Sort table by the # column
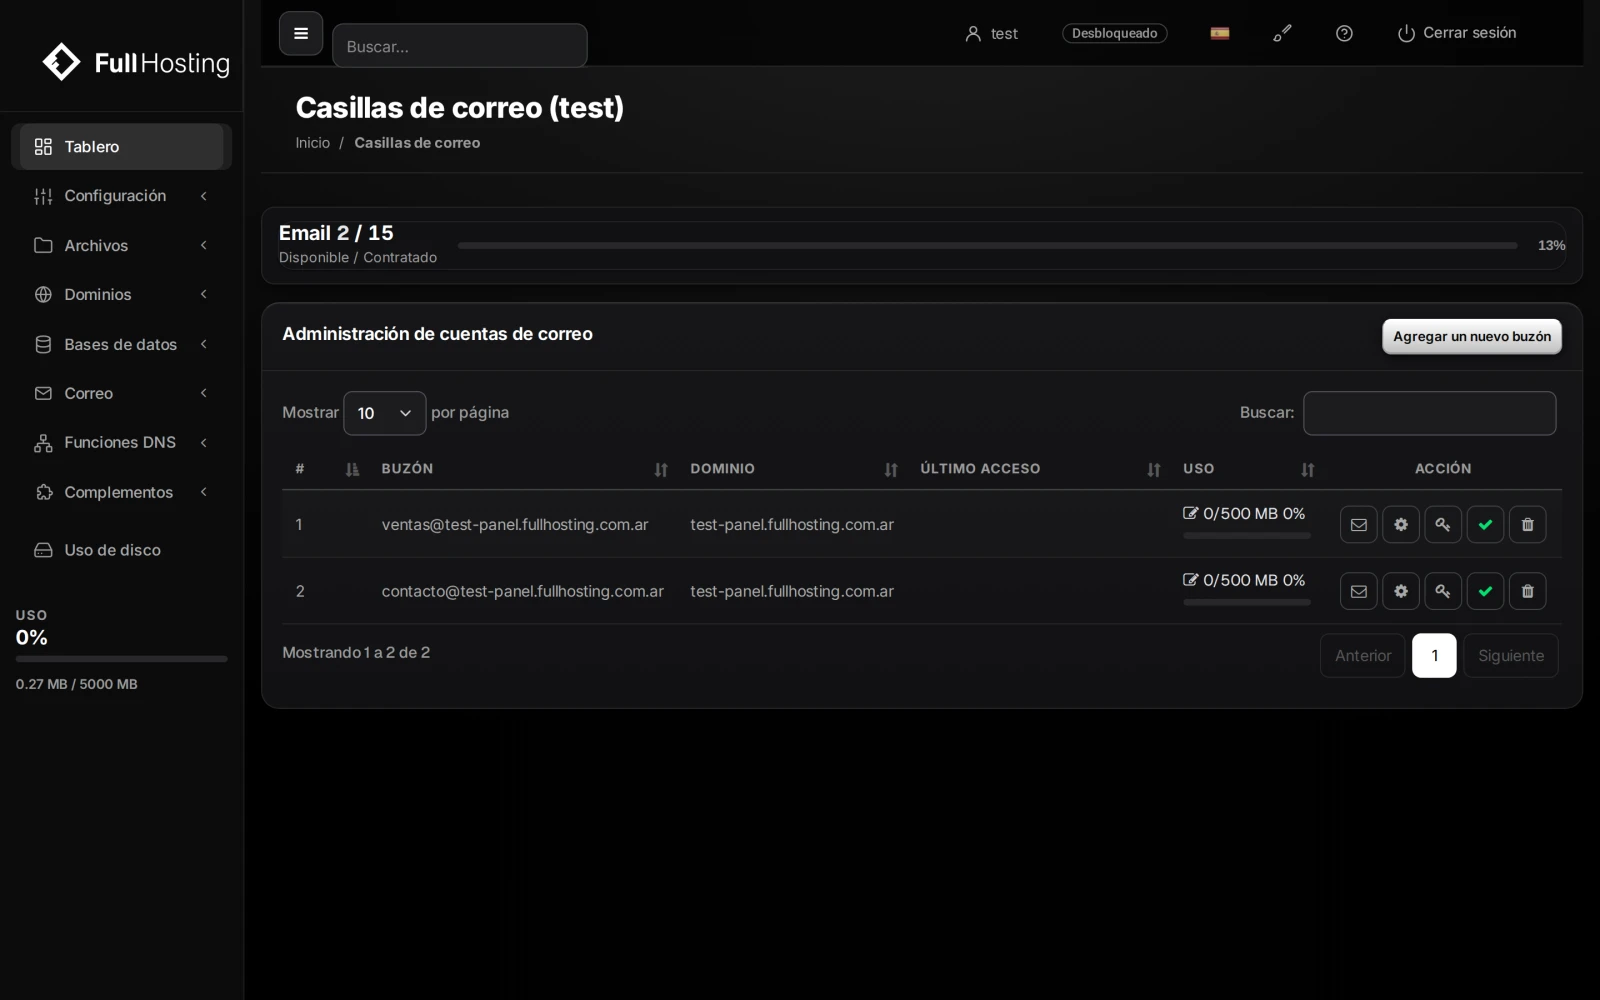1600x1000 pixels. (326, 469)
